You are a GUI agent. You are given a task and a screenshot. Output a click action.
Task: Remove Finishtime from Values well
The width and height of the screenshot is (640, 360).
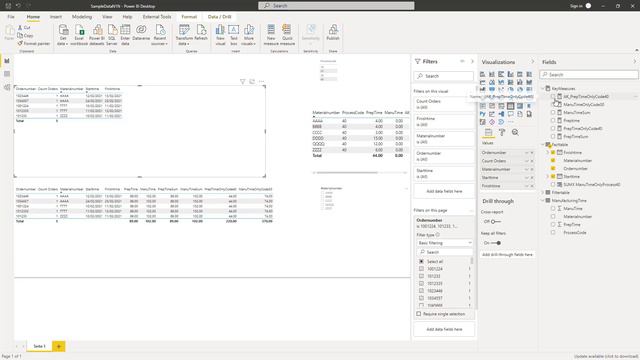click(531, 186)
